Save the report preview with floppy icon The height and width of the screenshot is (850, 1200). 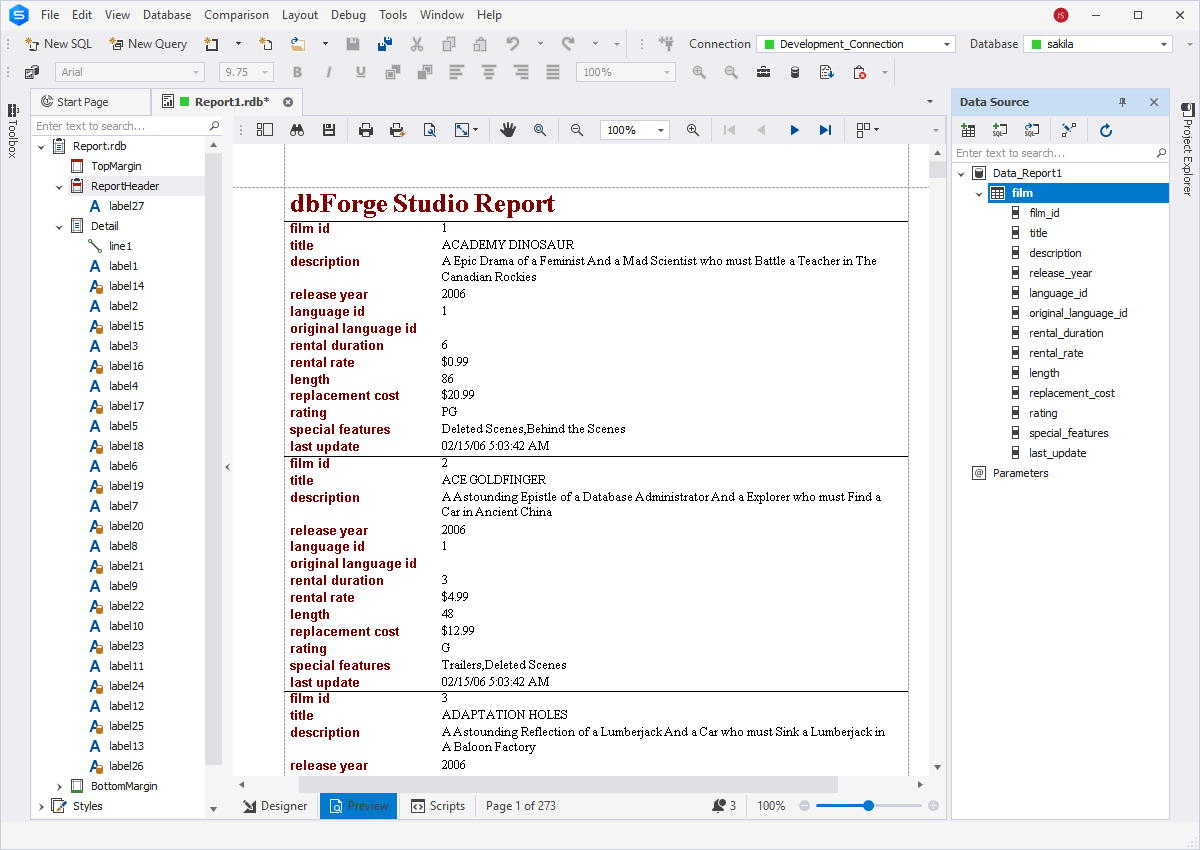[328, 130]
